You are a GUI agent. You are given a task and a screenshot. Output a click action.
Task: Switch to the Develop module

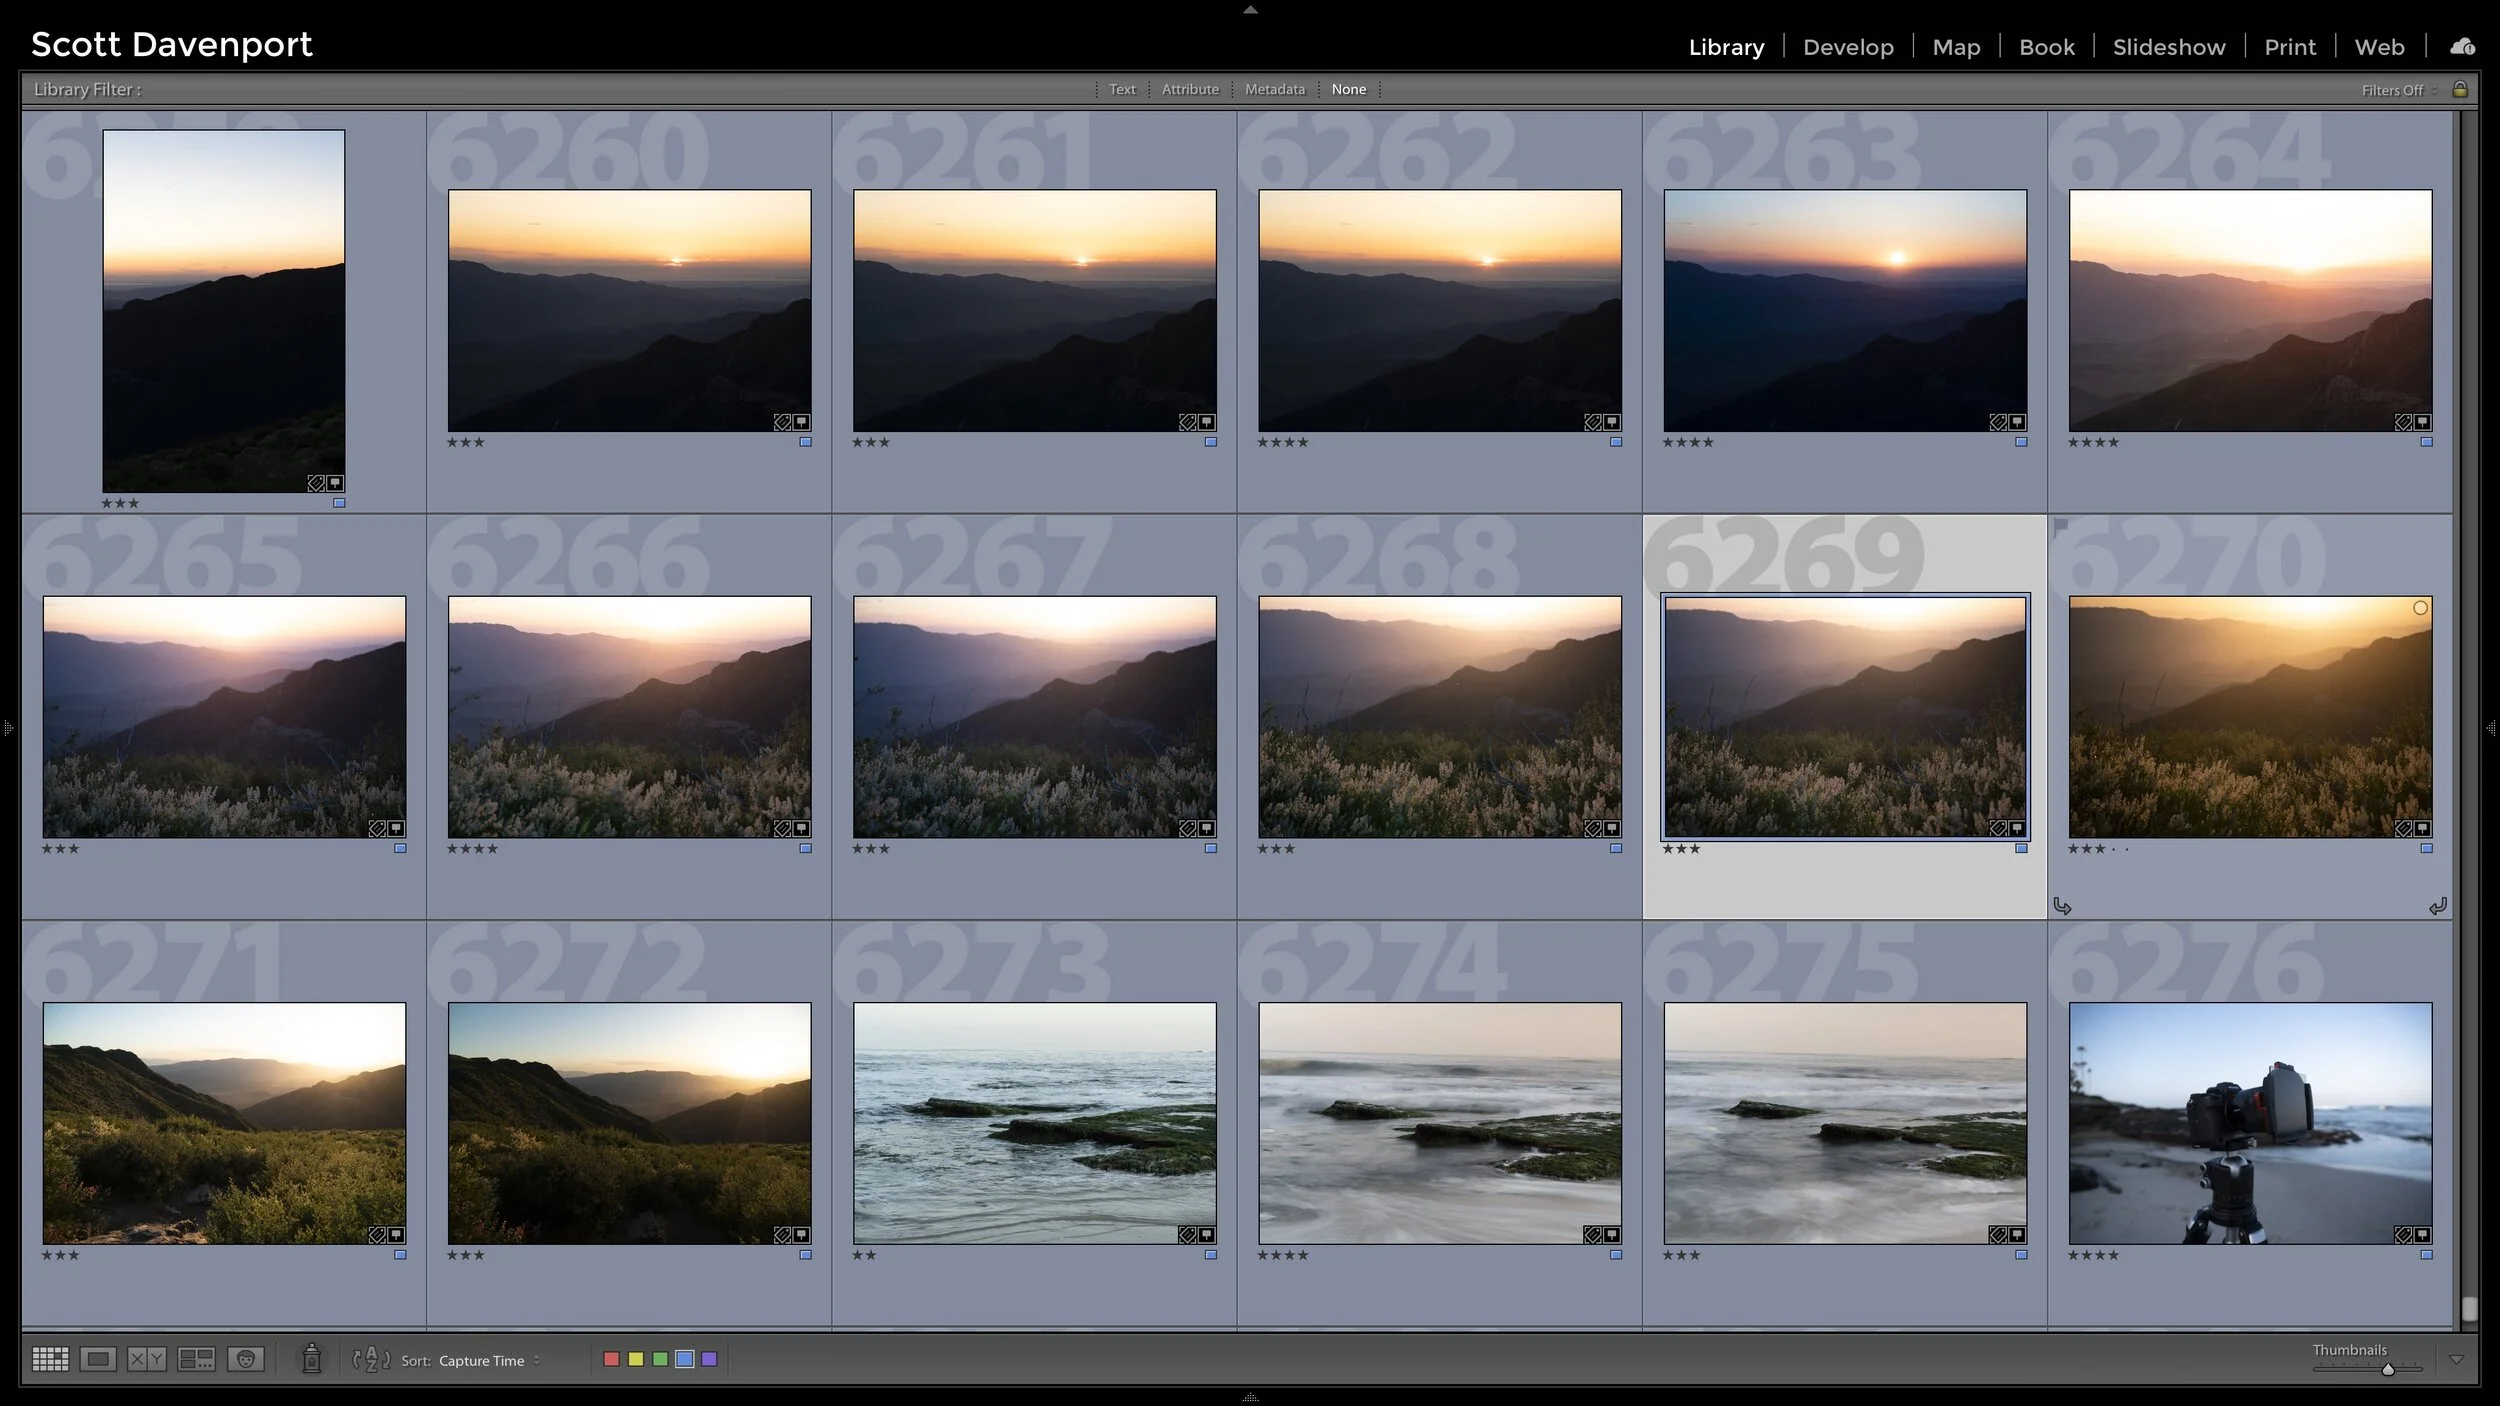click(x=1848, y=46)
